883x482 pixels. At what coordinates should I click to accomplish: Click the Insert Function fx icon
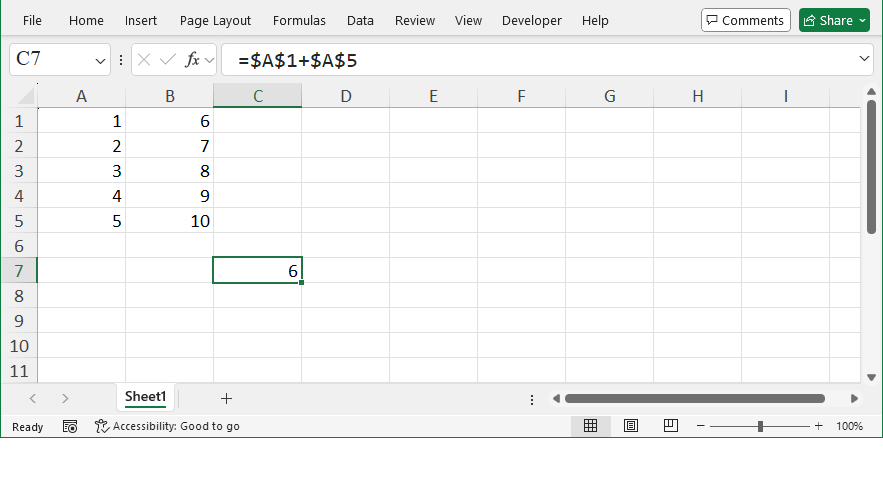[x=192, y=60]
